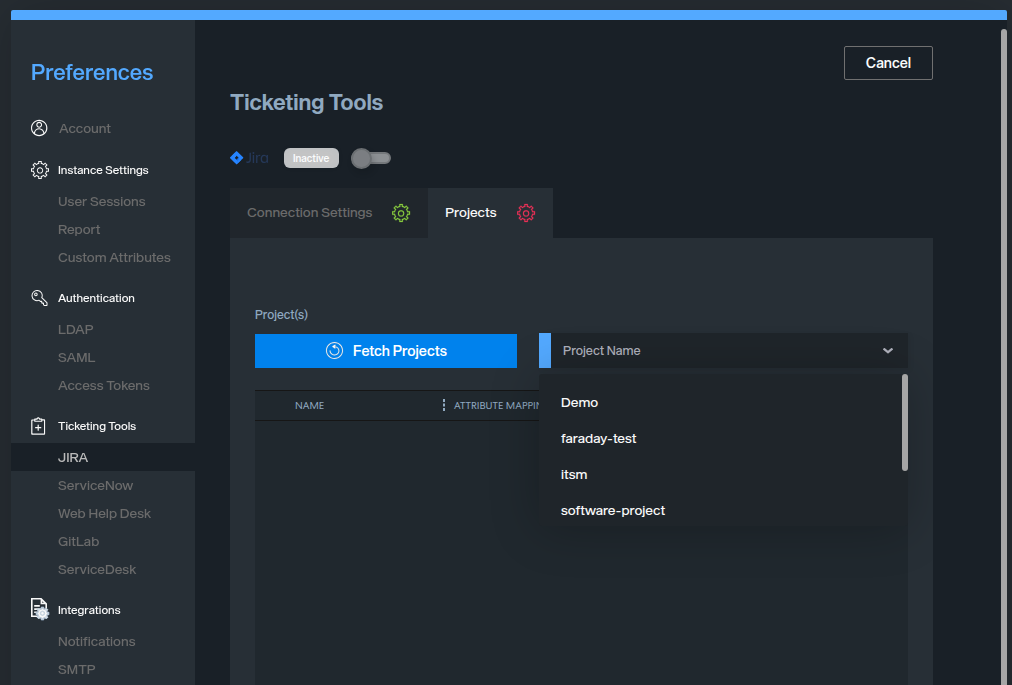Pick software-project from the dropdown list

coord(612,511)
